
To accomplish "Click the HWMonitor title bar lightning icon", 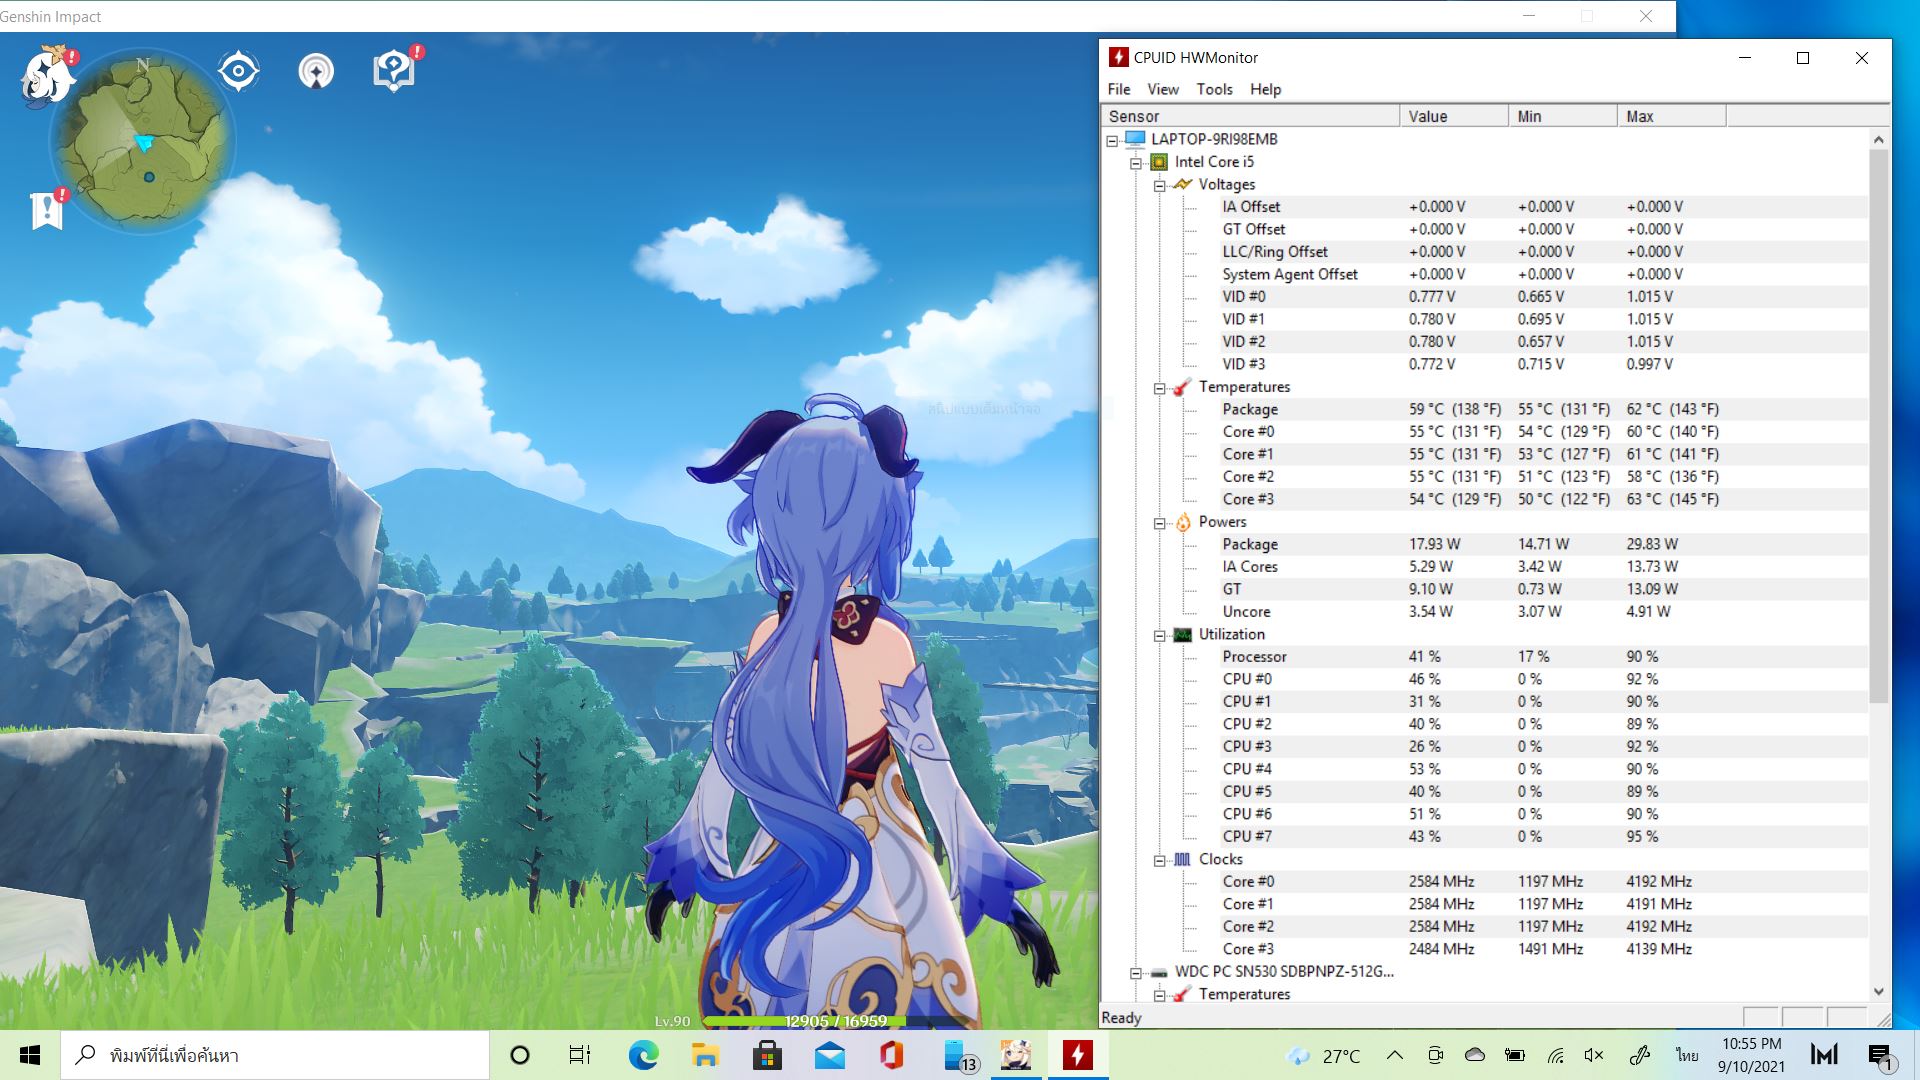I will pos(1119,58).
